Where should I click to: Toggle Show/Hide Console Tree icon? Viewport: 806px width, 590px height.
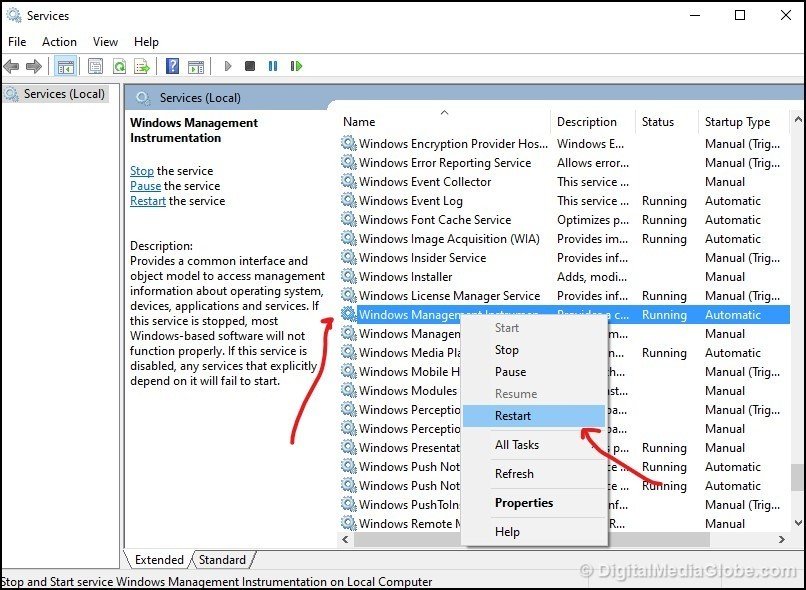[x=66, y=66]
